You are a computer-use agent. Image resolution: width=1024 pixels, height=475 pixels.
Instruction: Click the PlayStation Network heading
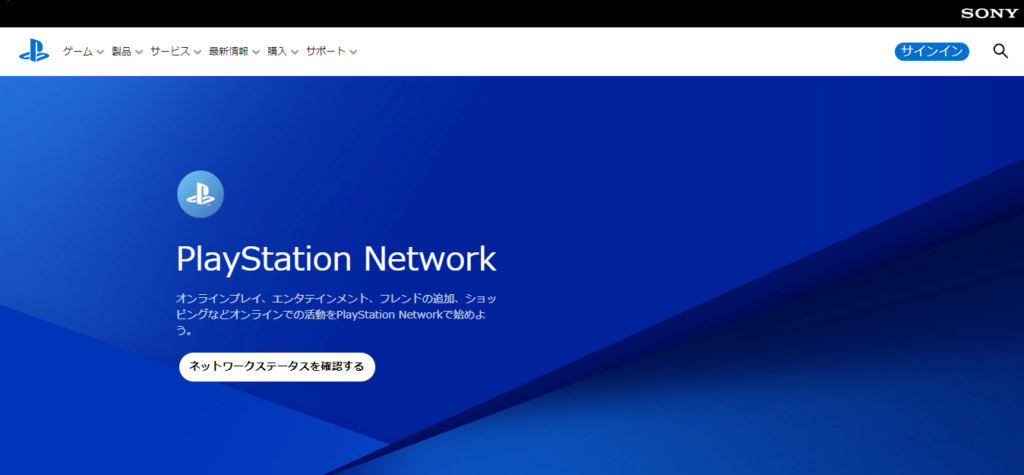coord(336,260)
